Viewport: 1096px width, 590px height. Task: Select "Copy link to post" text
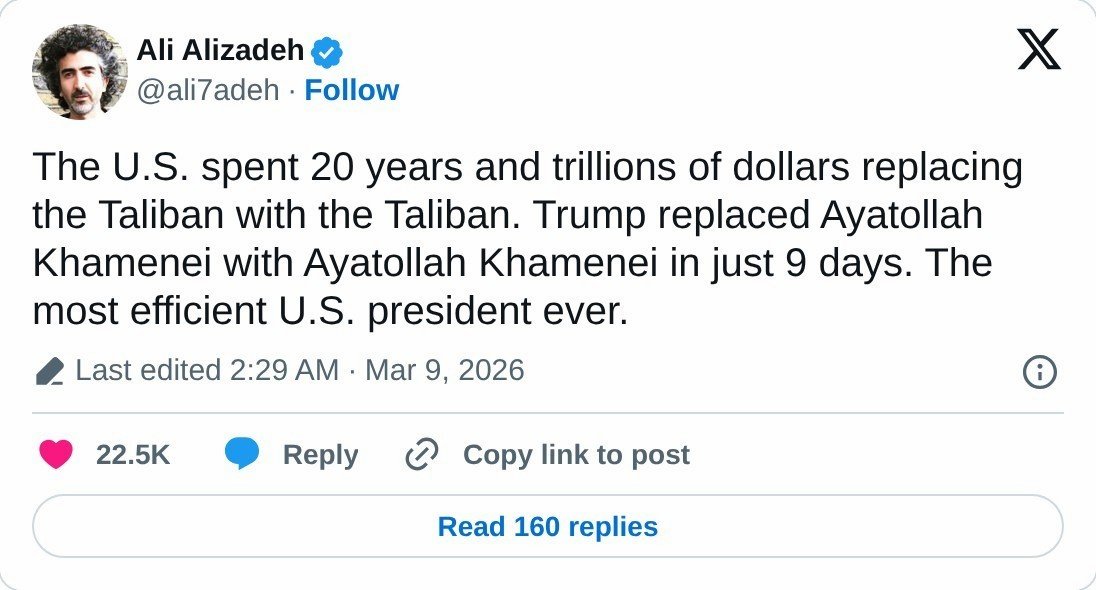(576, 455)
